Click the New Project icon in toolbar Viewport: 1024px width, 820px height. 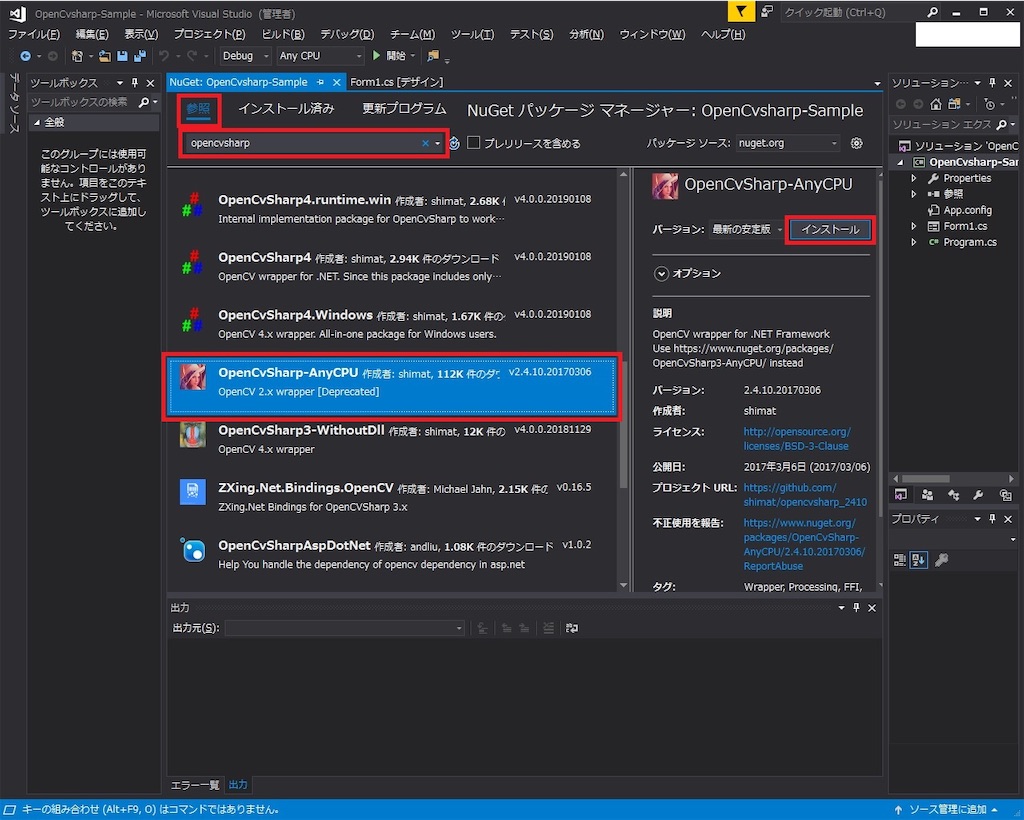(x=77, y=56)
